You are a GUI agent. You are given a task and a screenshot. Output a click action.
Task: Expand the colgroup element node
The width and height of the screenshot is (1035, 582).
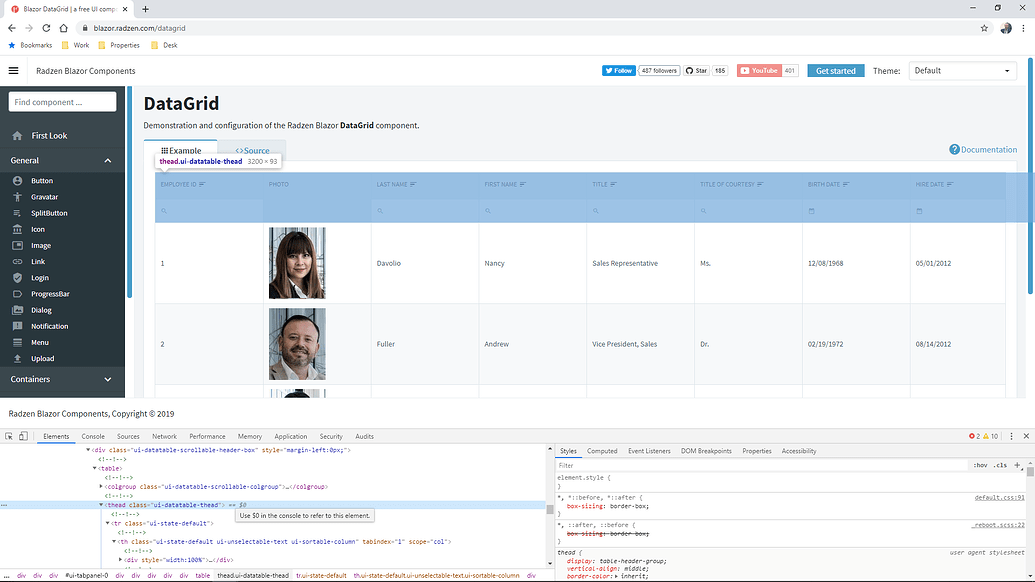101,486
